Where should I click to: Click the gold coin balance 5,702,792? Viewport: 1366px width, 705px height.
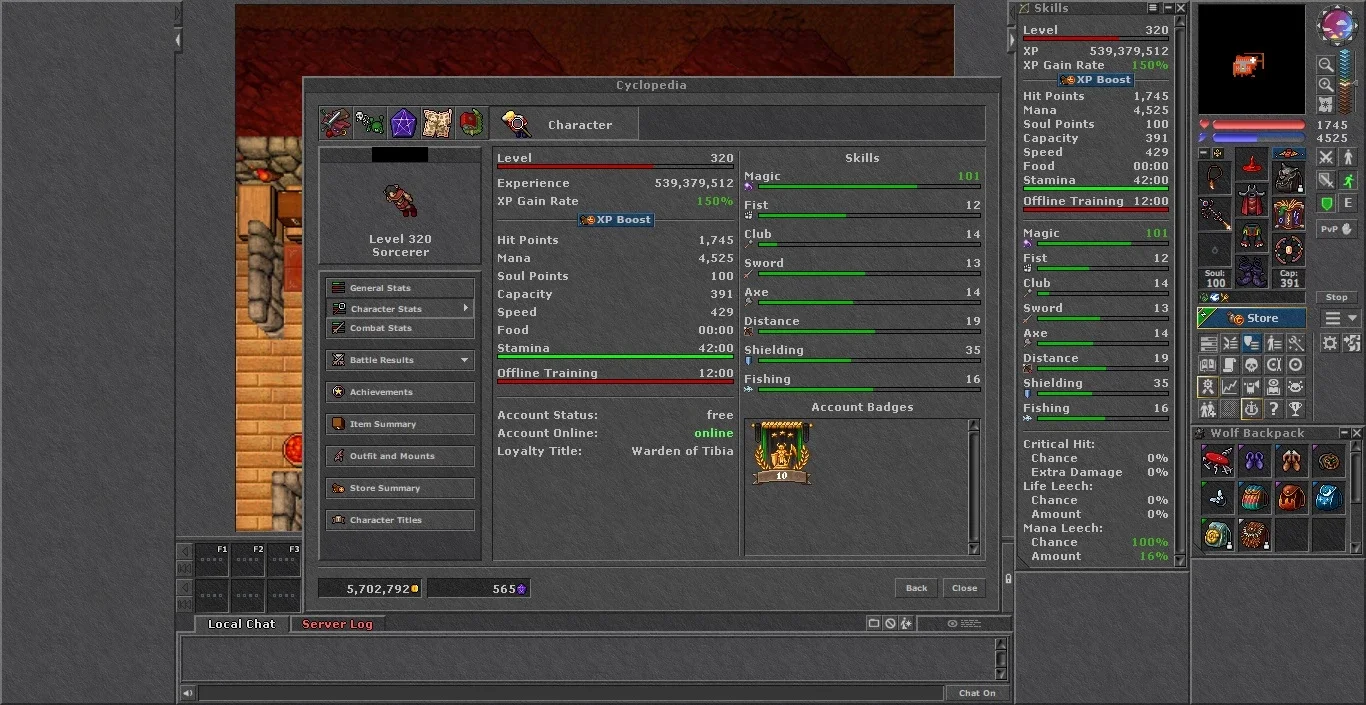[x=370, y=589]
